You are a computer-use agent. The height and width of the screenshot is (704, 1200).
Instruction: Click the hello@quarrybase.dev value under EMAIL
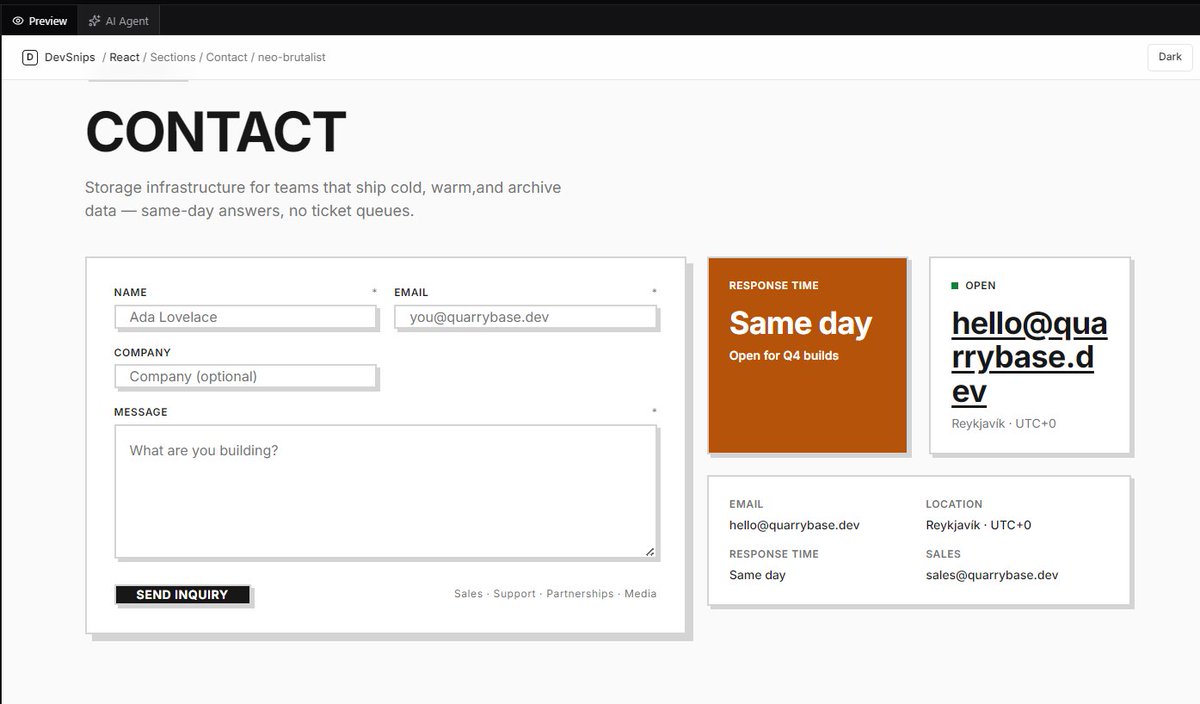(x=794, y=525)
